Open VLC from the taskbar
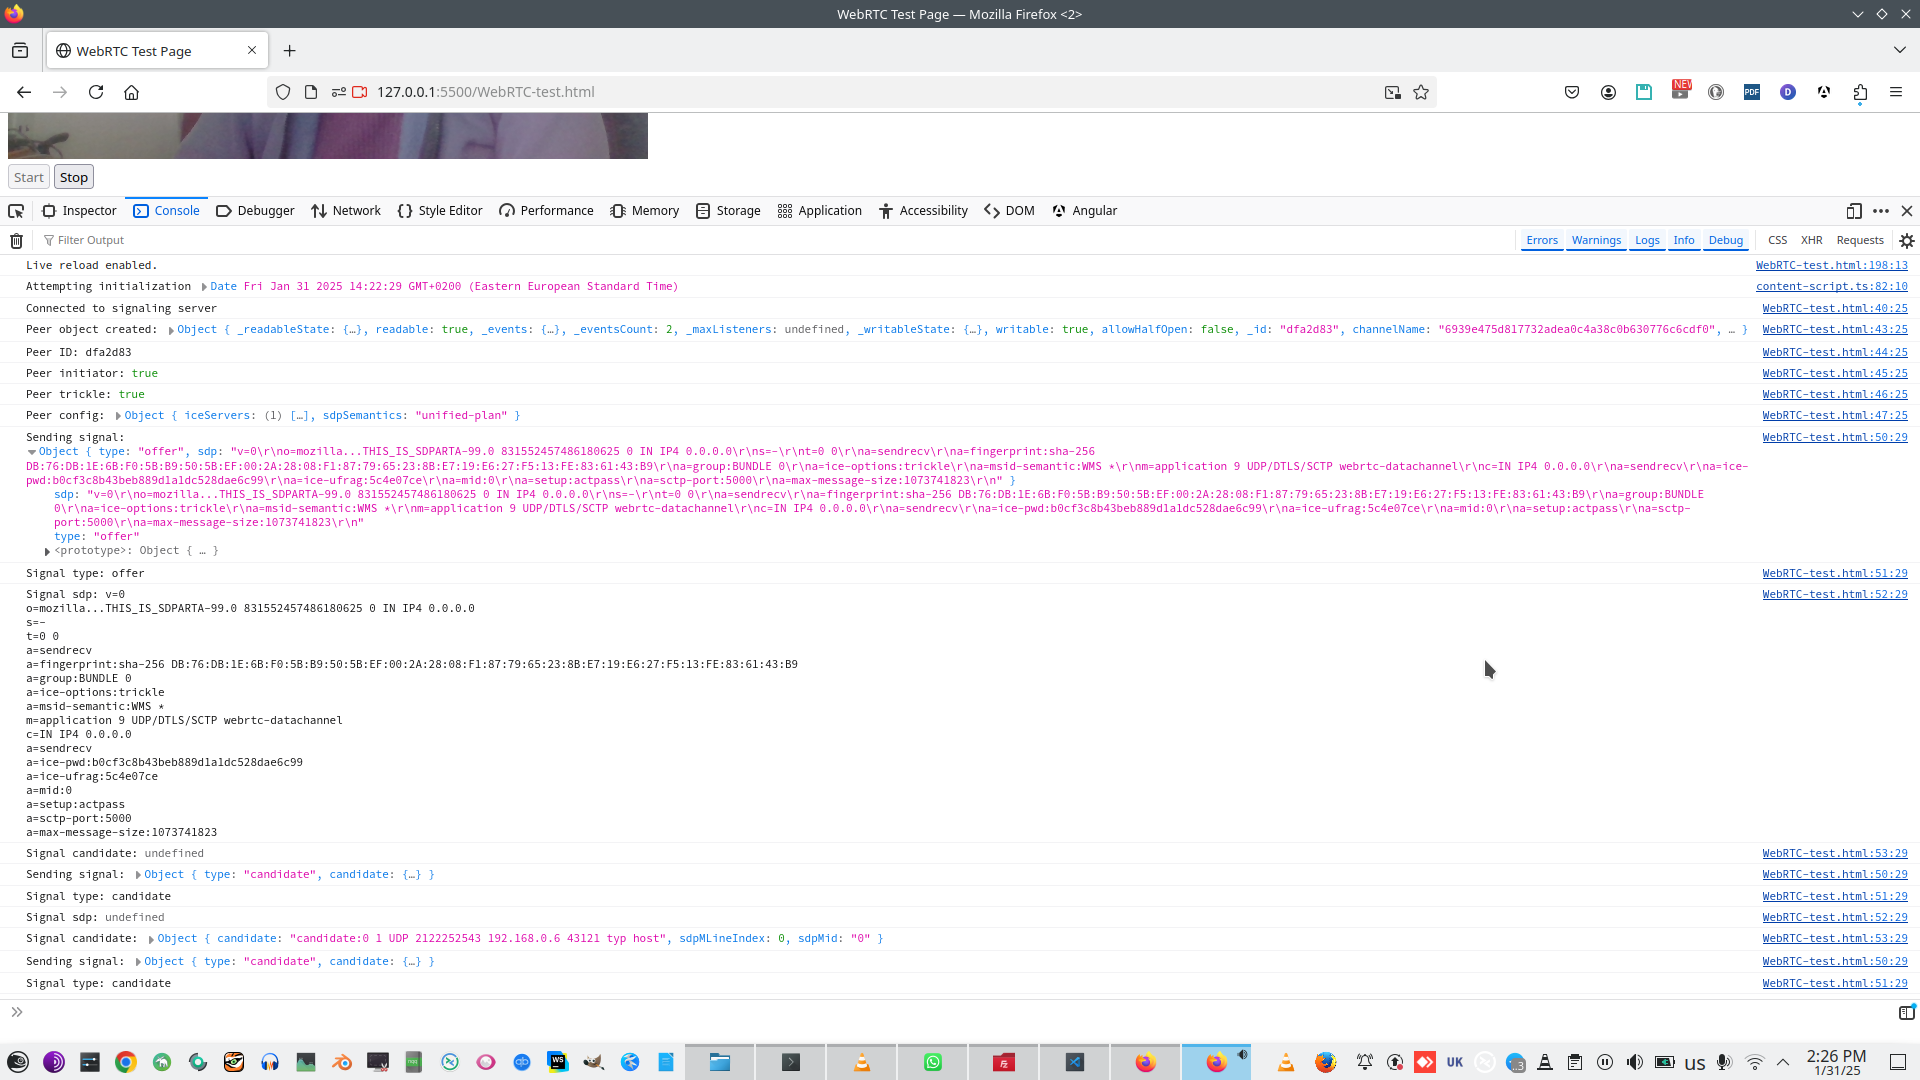Viewport: 1920px width, 1080px height. tap(861, 1062)
